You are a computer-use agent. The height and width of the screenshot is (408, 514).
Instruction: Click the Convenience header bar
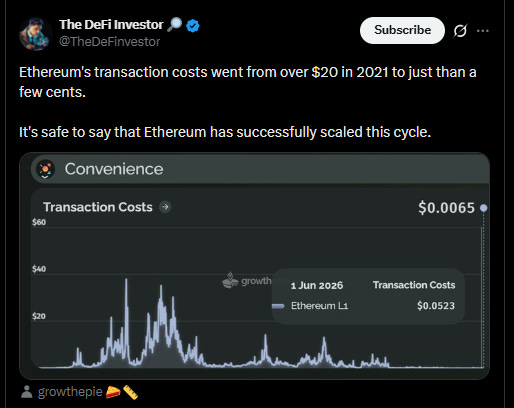[x=260, y=169]
